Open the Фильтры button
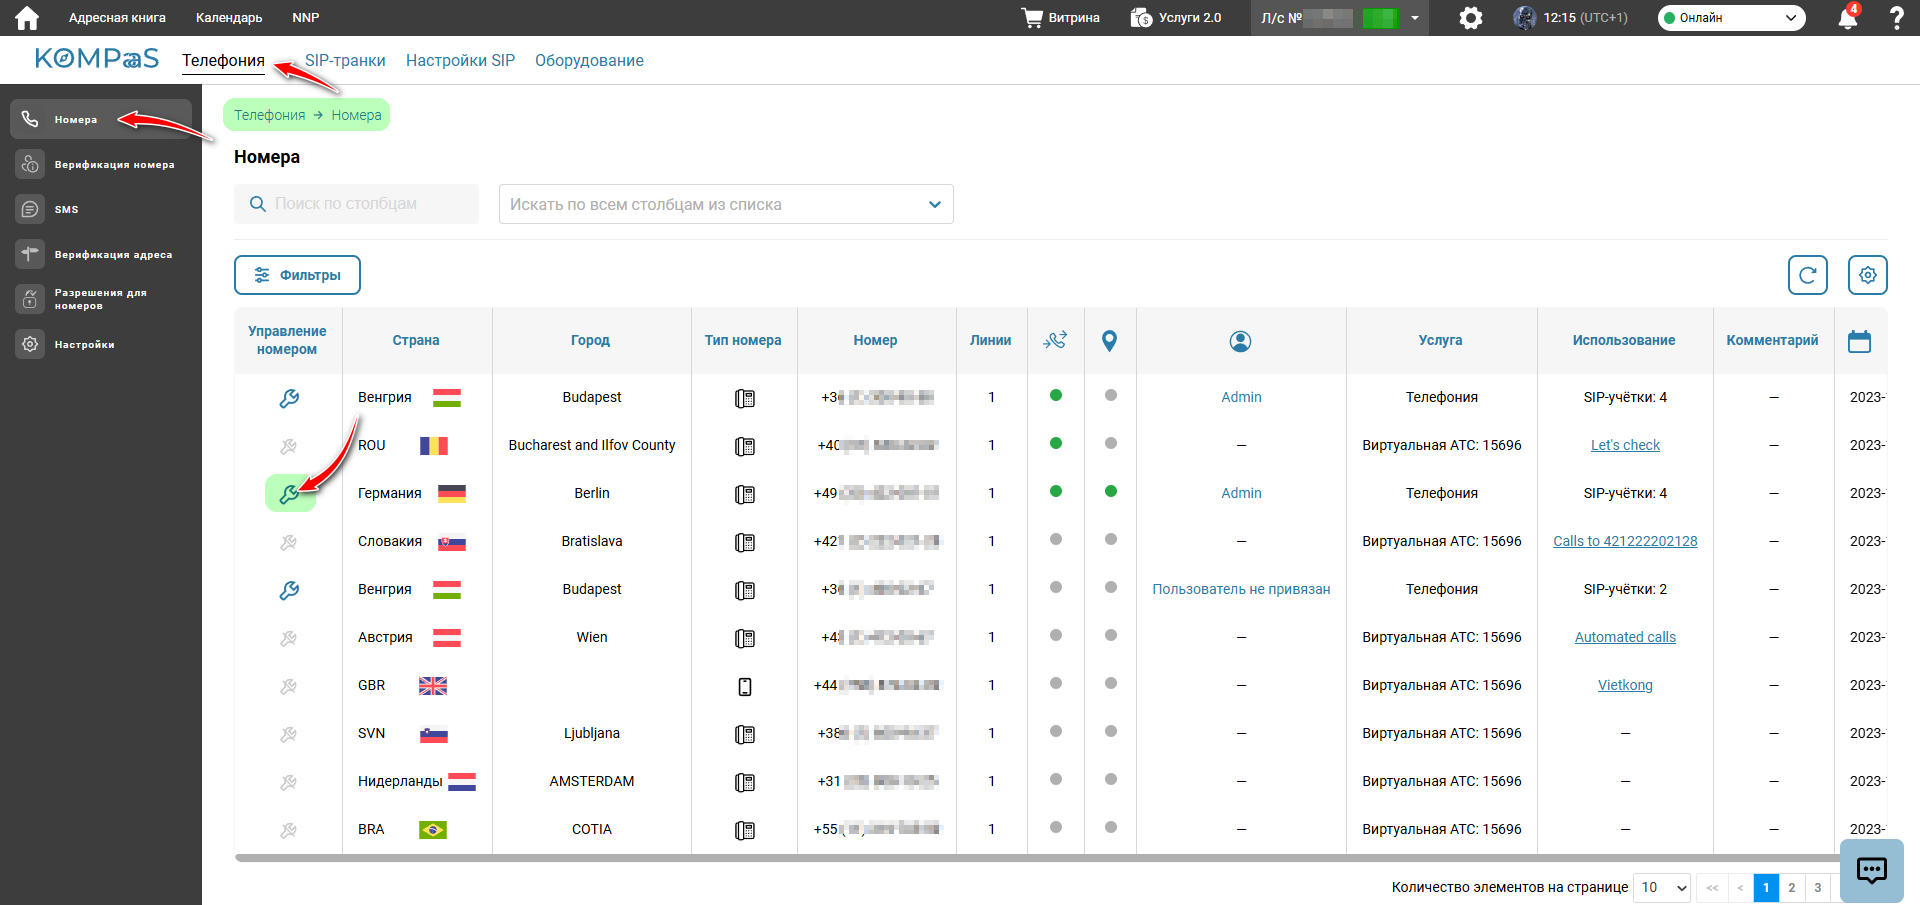Image resolution: width=1920 pixels, height=905 pixels. [x=297, y=275]
